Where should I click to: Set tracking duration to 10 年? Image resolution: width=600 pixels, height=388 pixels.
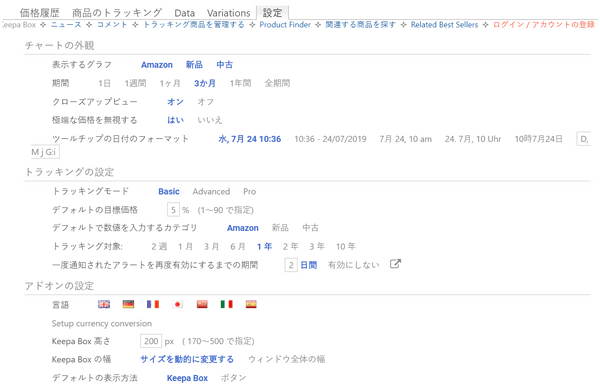[x=346, y=246]
